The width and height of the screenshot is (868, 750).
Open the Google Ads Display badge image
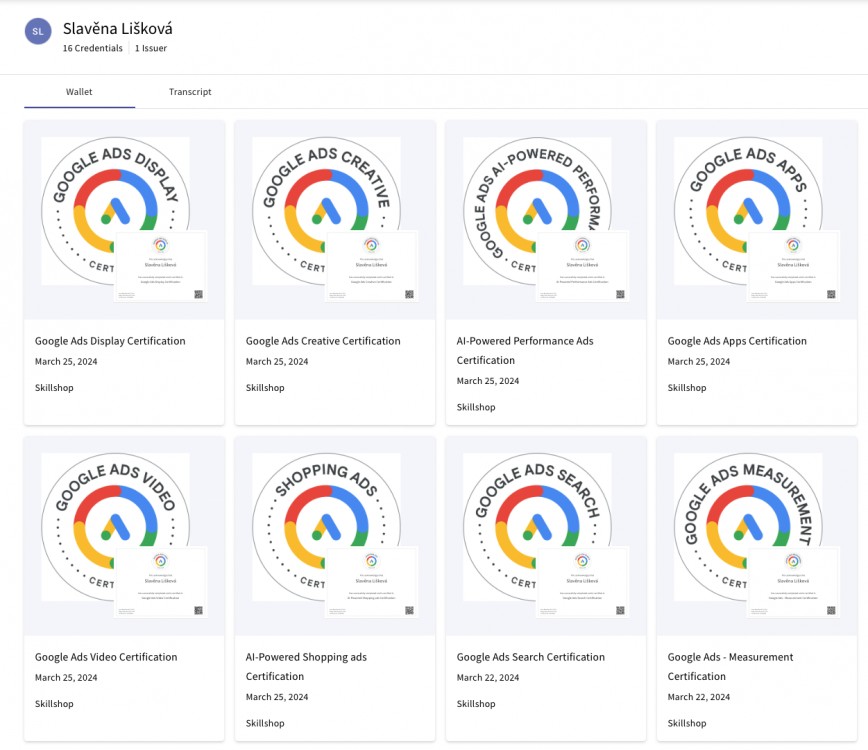point(115,211)
